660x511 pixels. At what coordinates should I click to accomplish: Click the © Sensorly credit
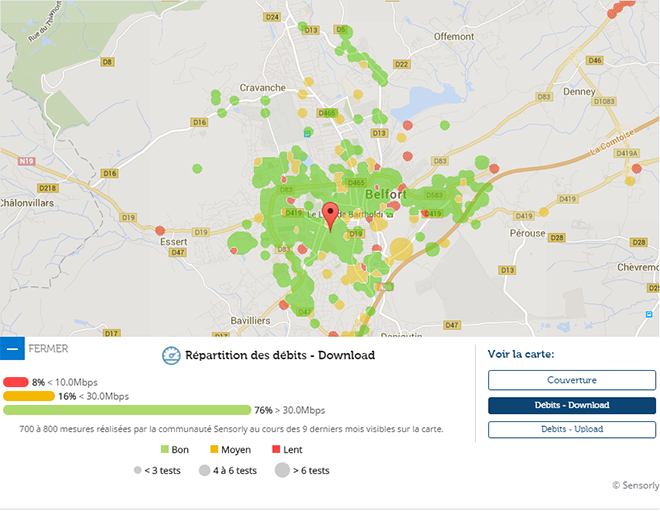tap(636, 485)
